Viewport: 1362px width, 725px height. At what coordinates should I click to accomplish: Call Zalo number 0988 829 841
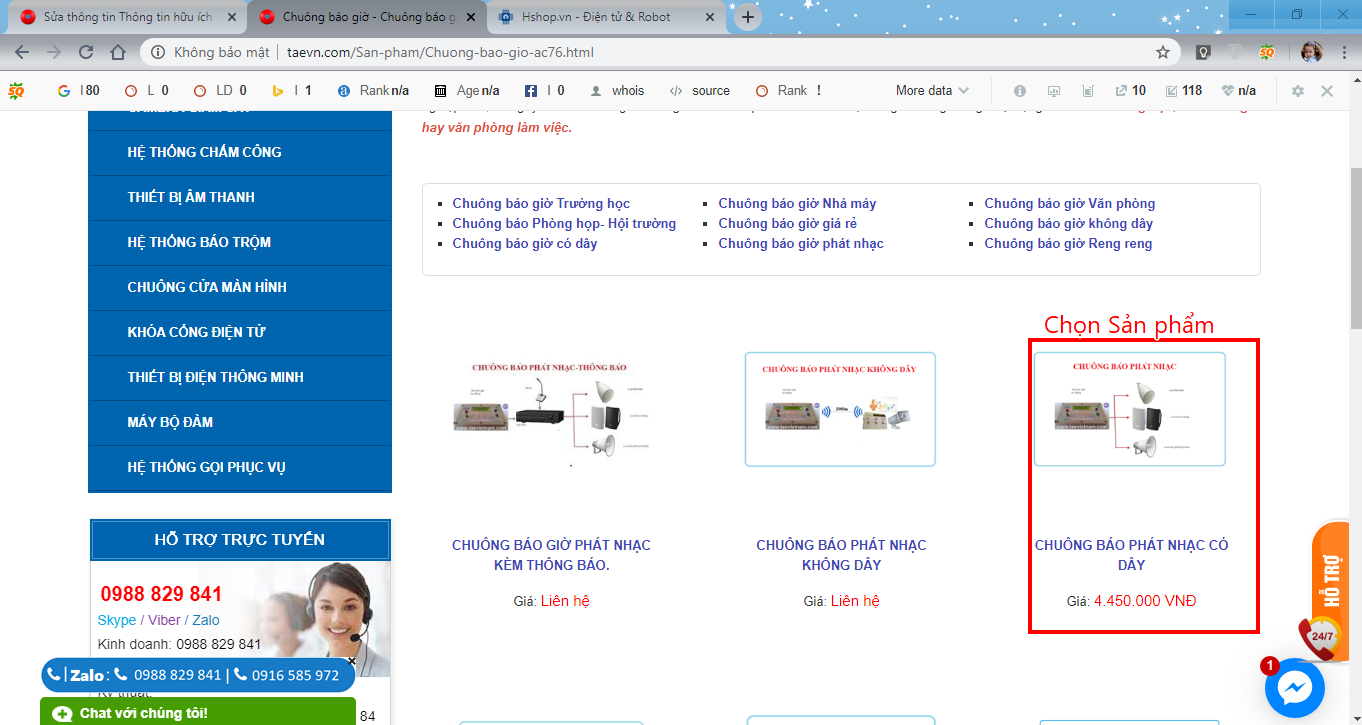click(x=167, y=675)
